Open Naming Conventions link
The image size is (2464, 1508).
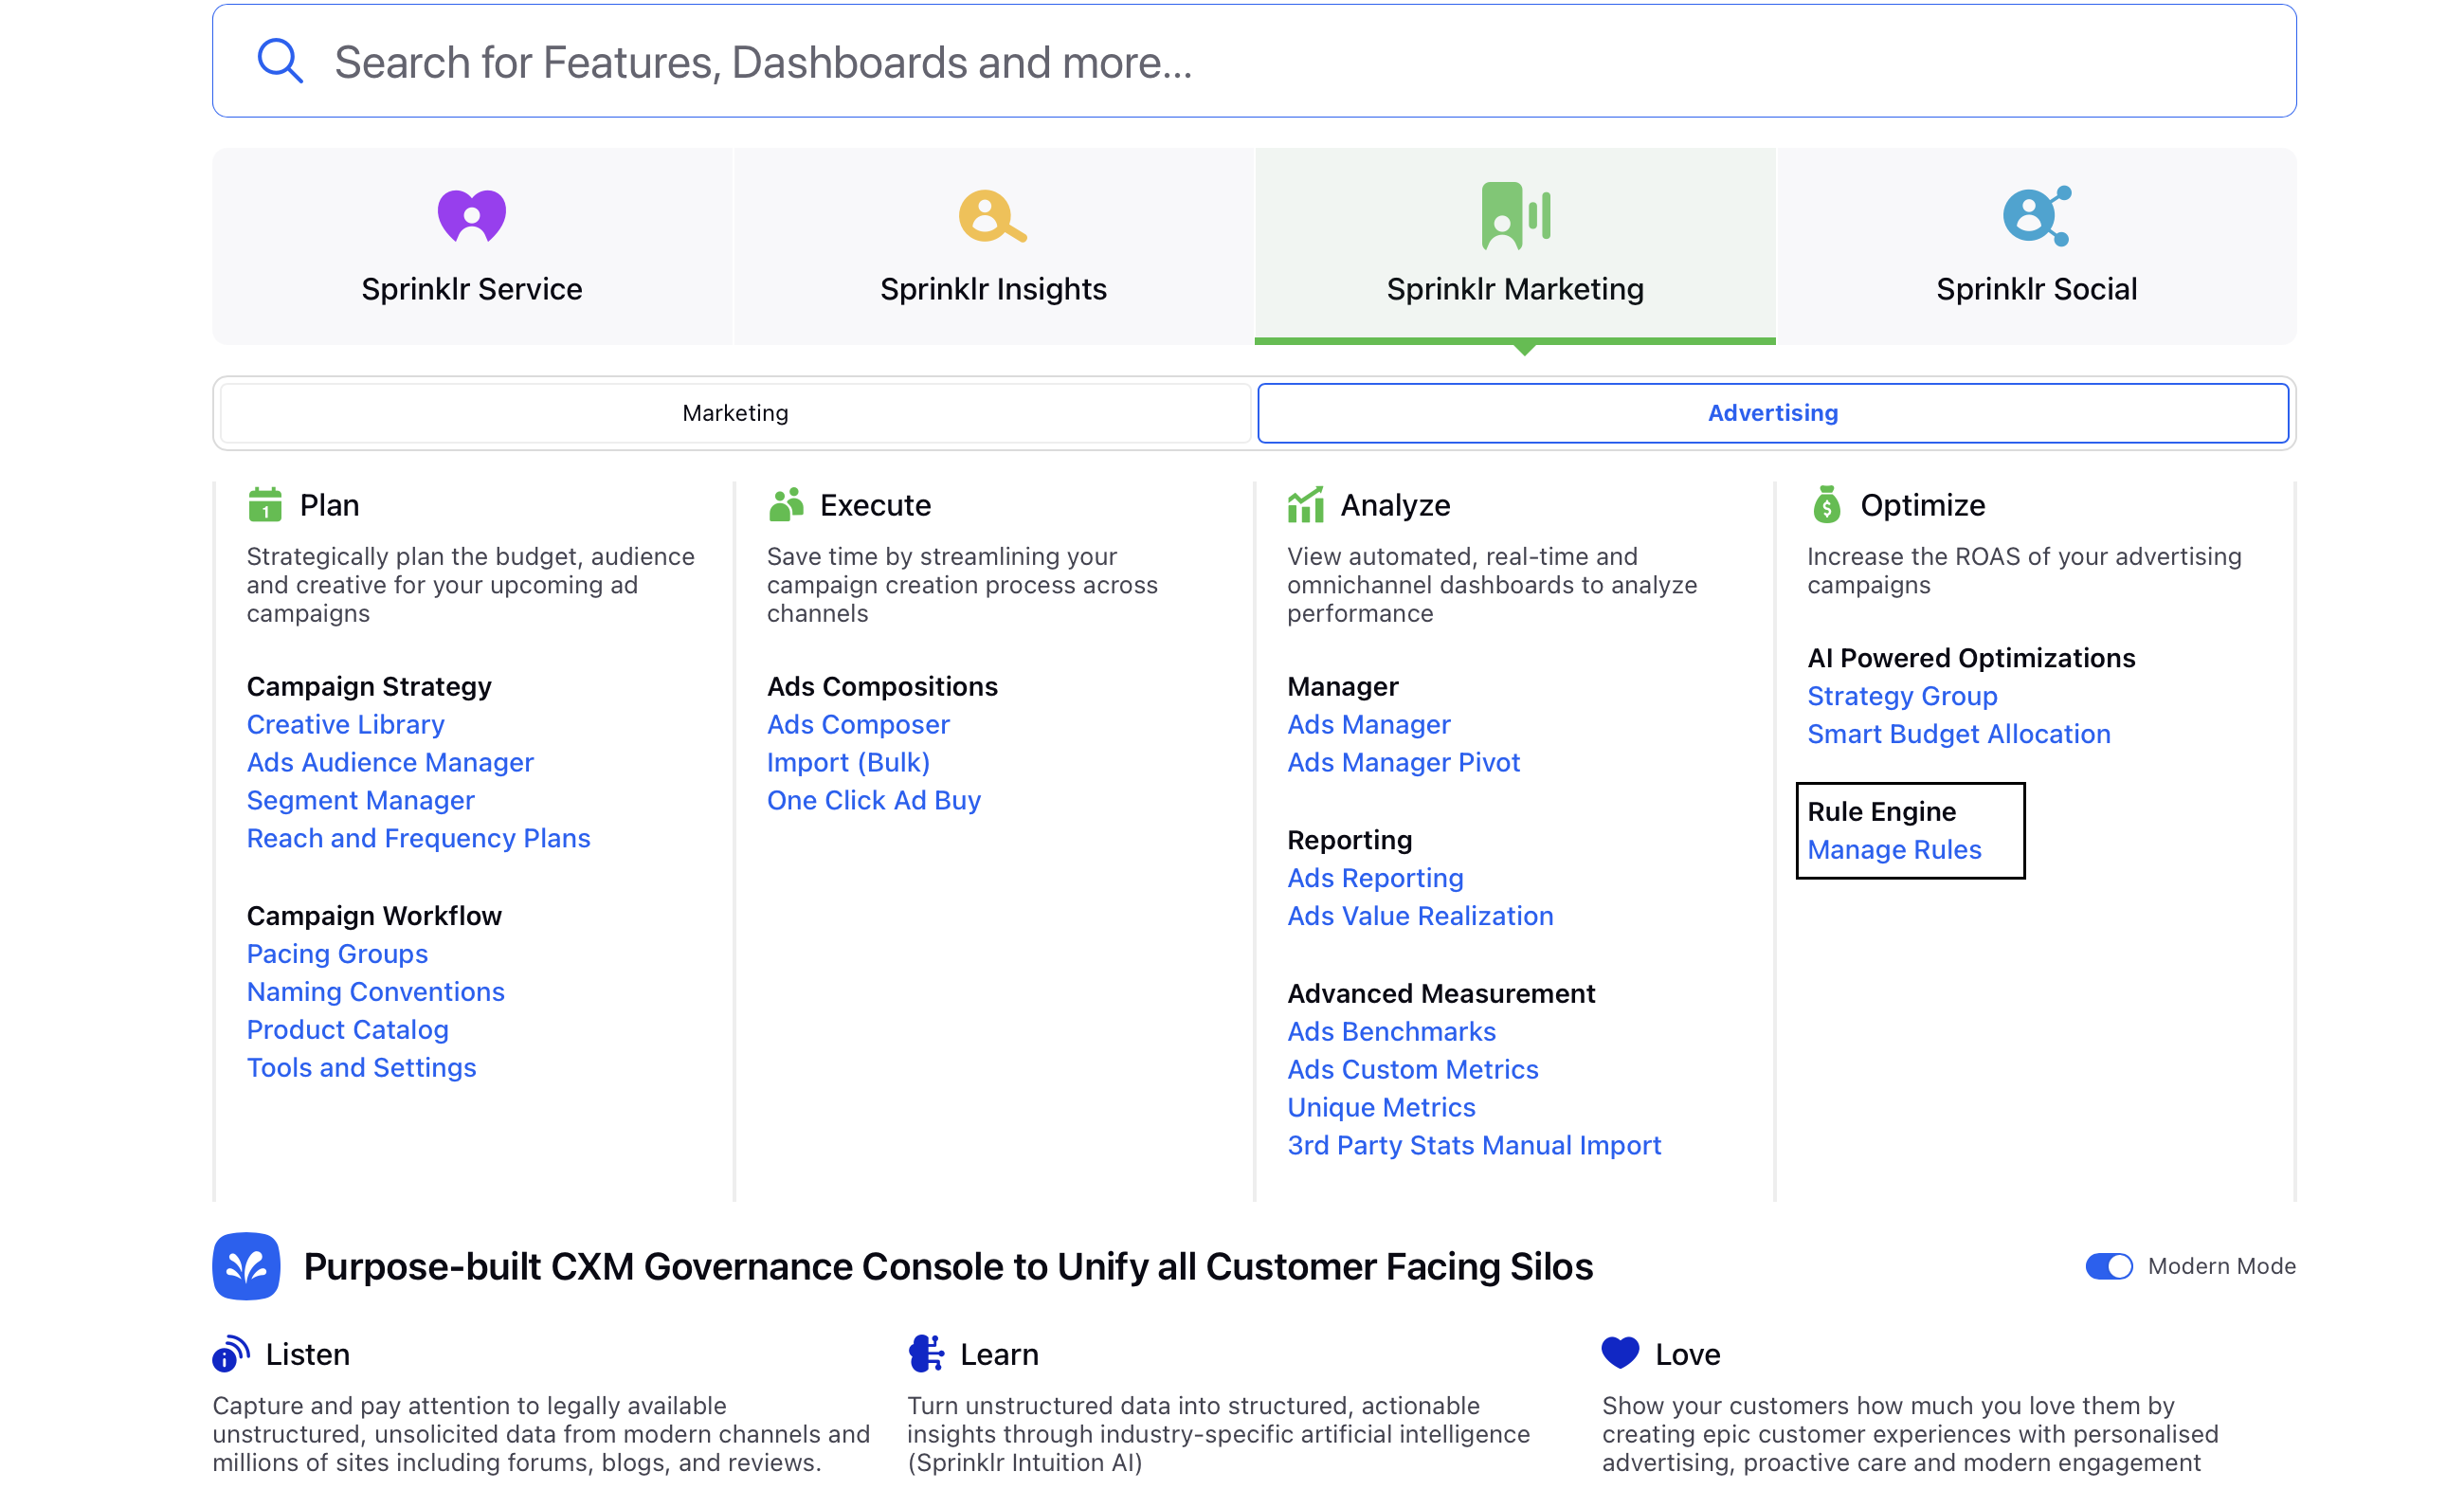click(x=375, y=992)
